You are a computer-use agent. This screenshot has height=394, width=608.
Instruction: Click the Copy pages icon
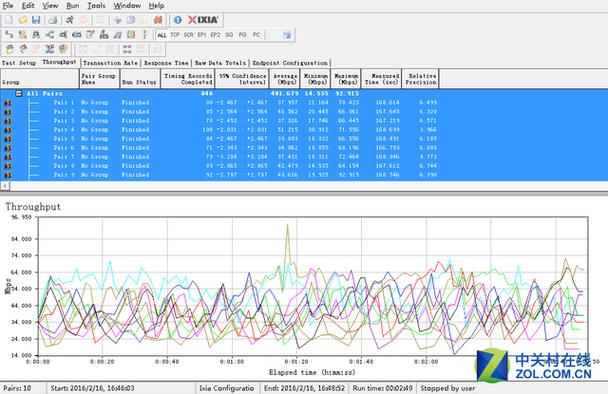point(131,20)
